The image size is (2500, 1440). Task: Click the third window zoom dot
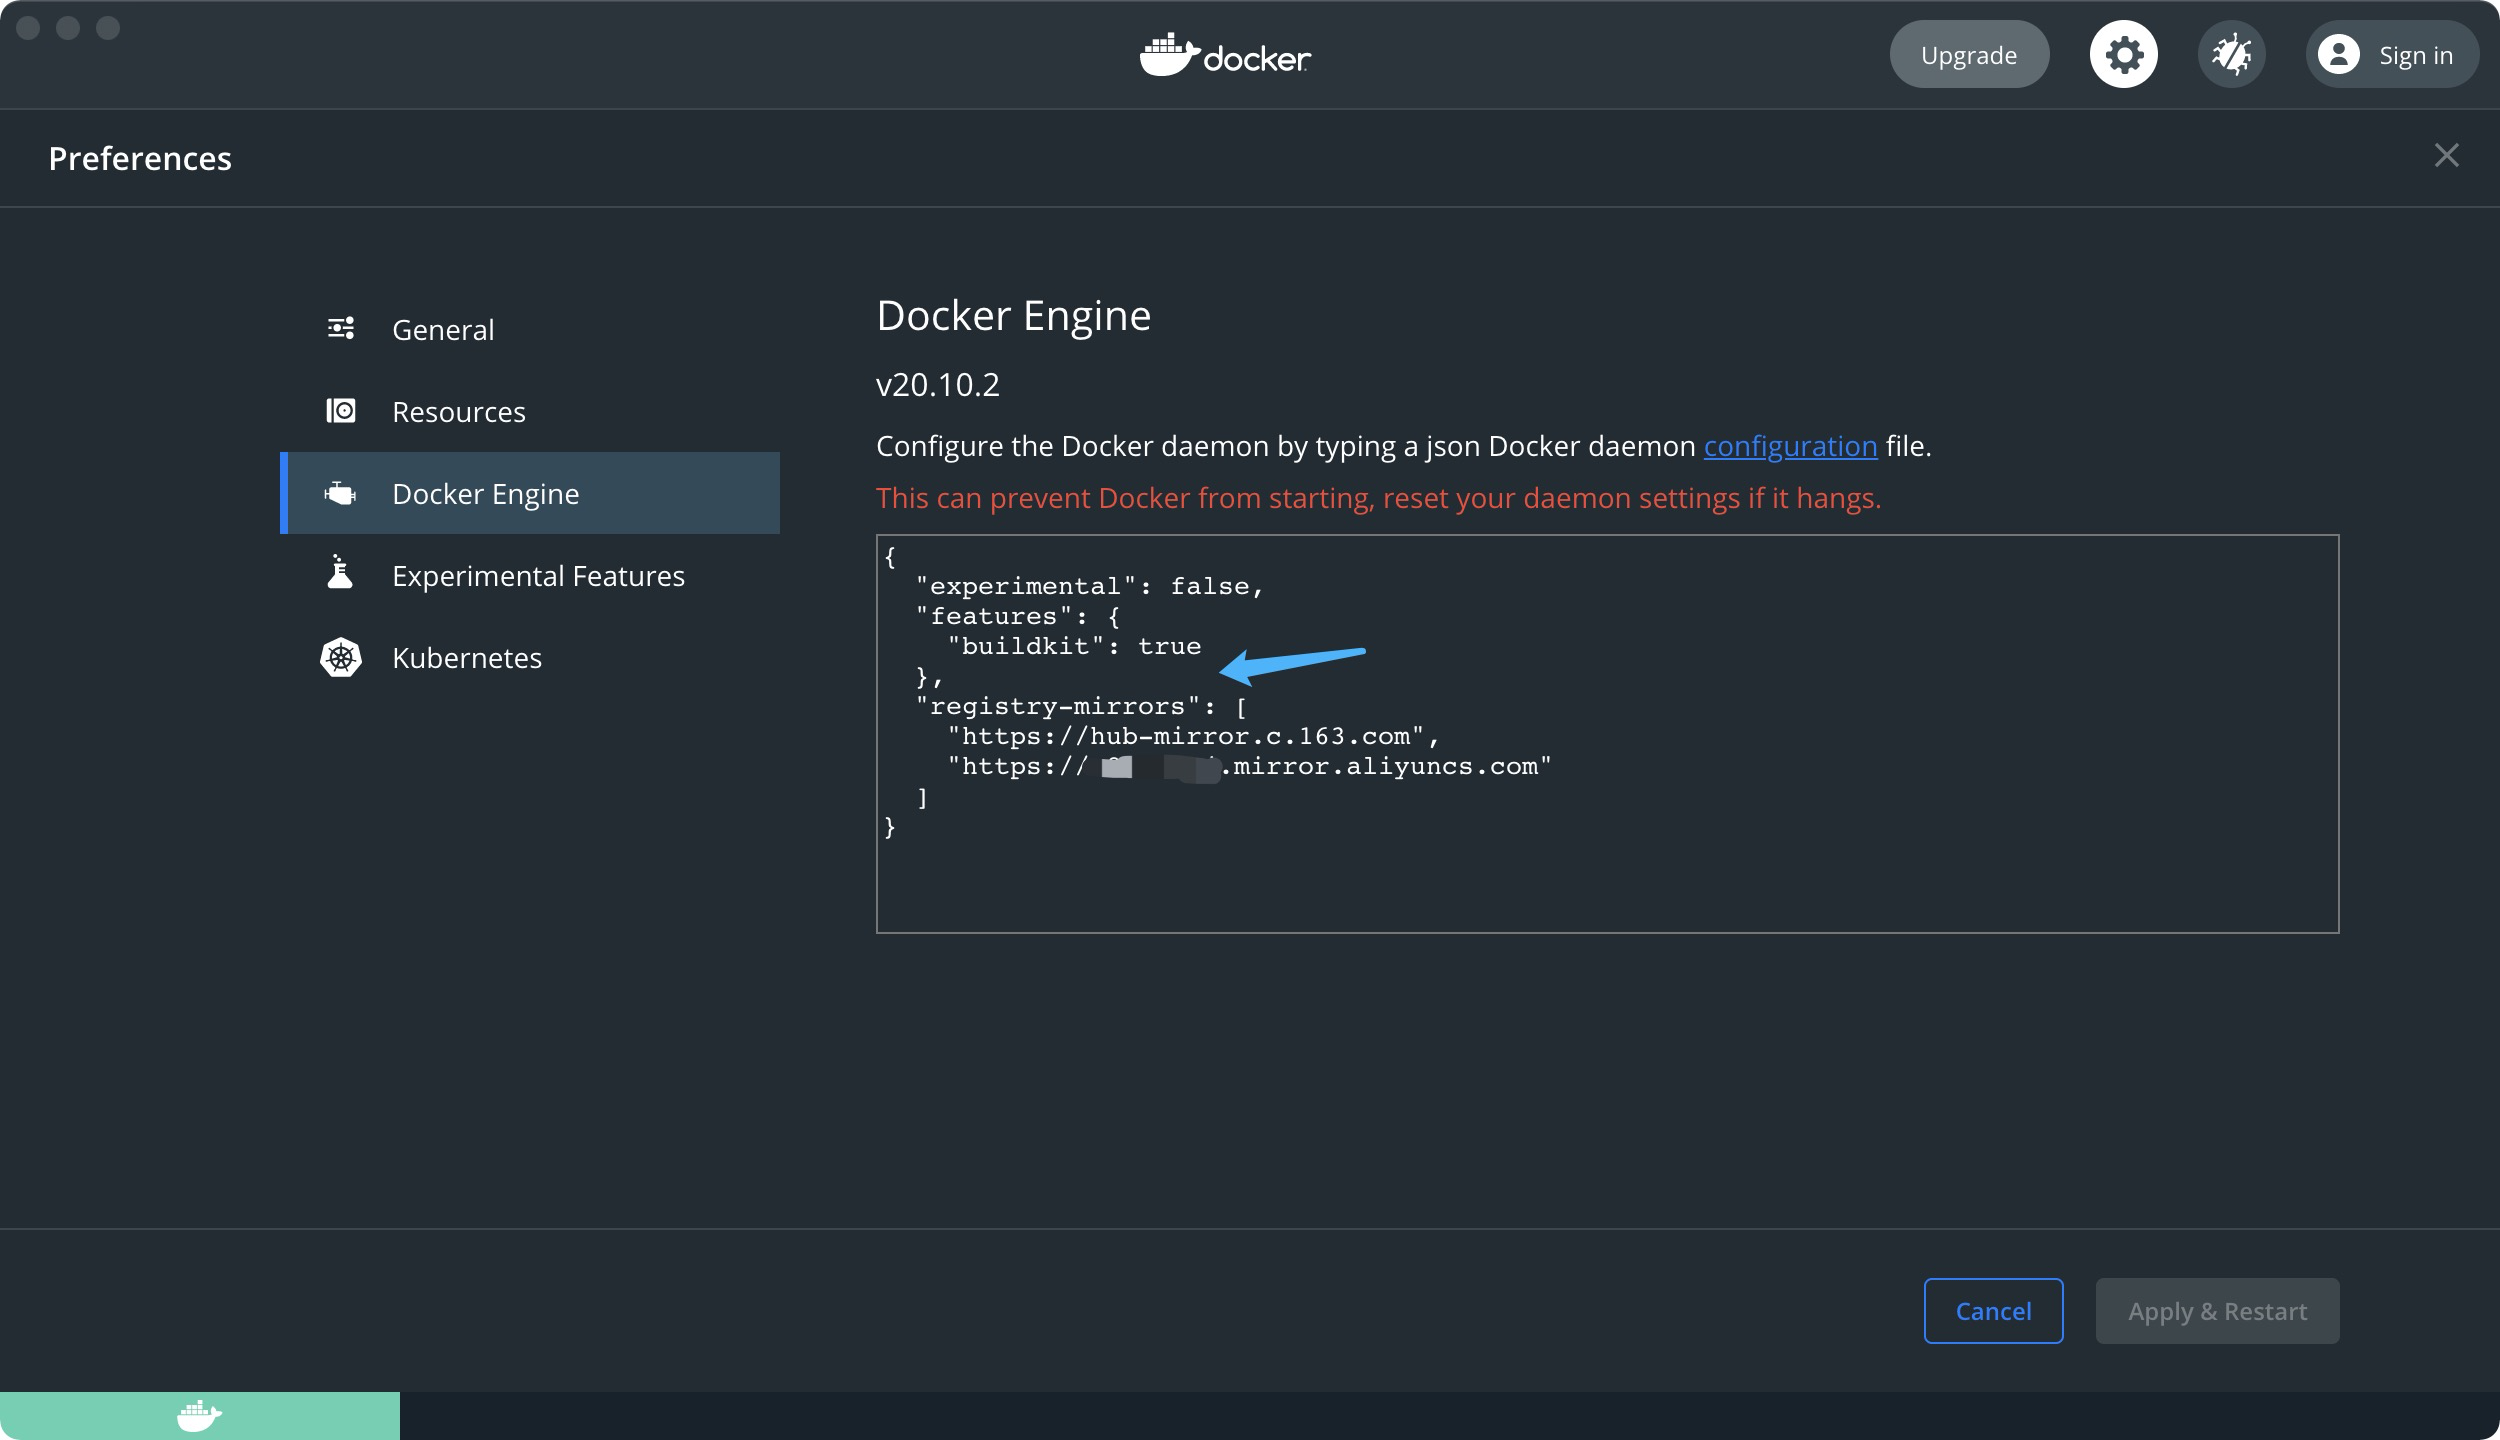108,28
